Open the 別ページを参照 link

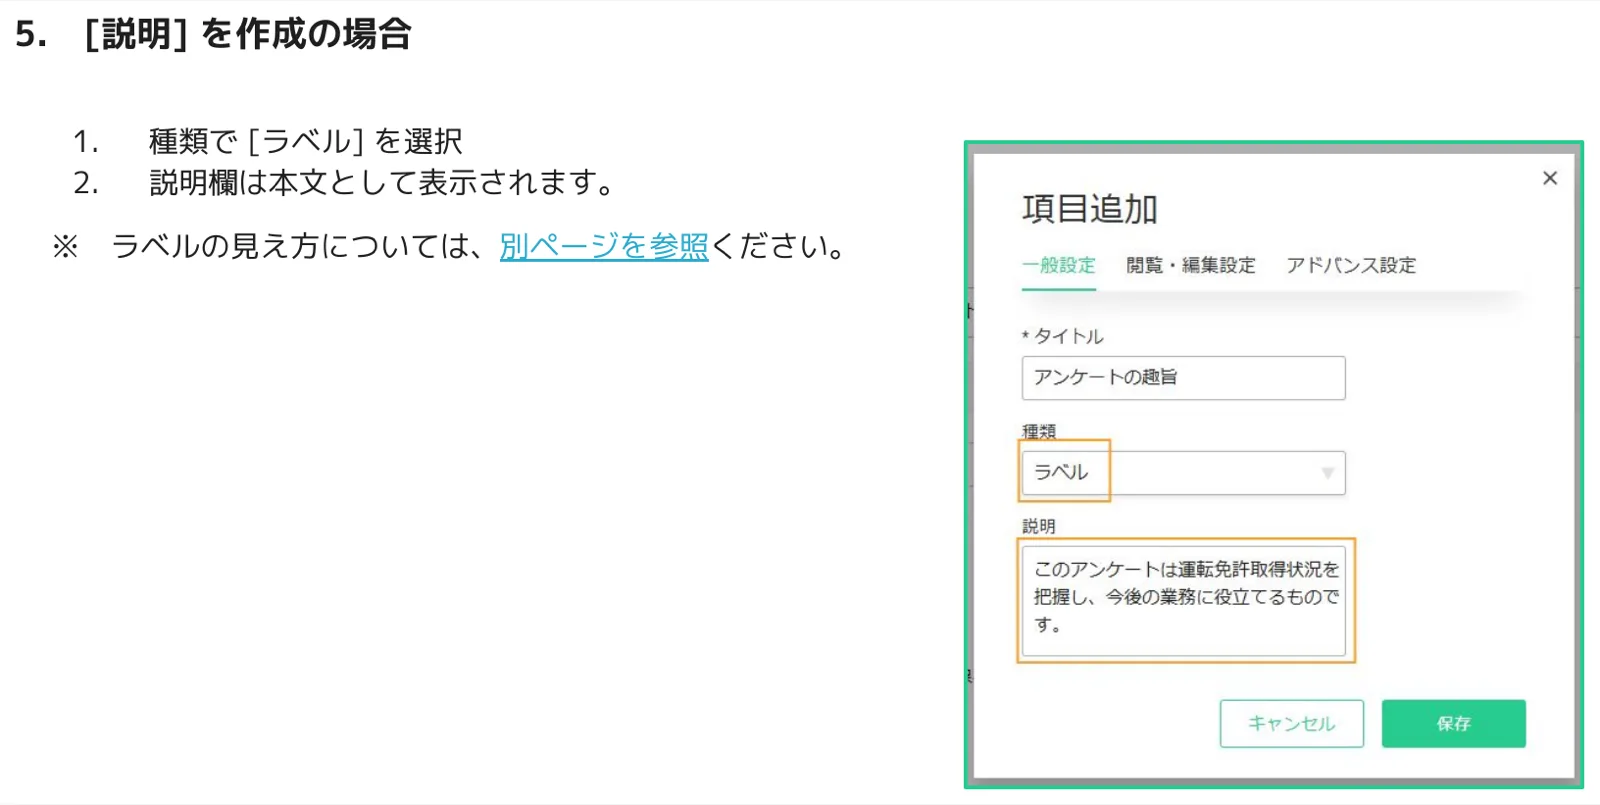604,246
